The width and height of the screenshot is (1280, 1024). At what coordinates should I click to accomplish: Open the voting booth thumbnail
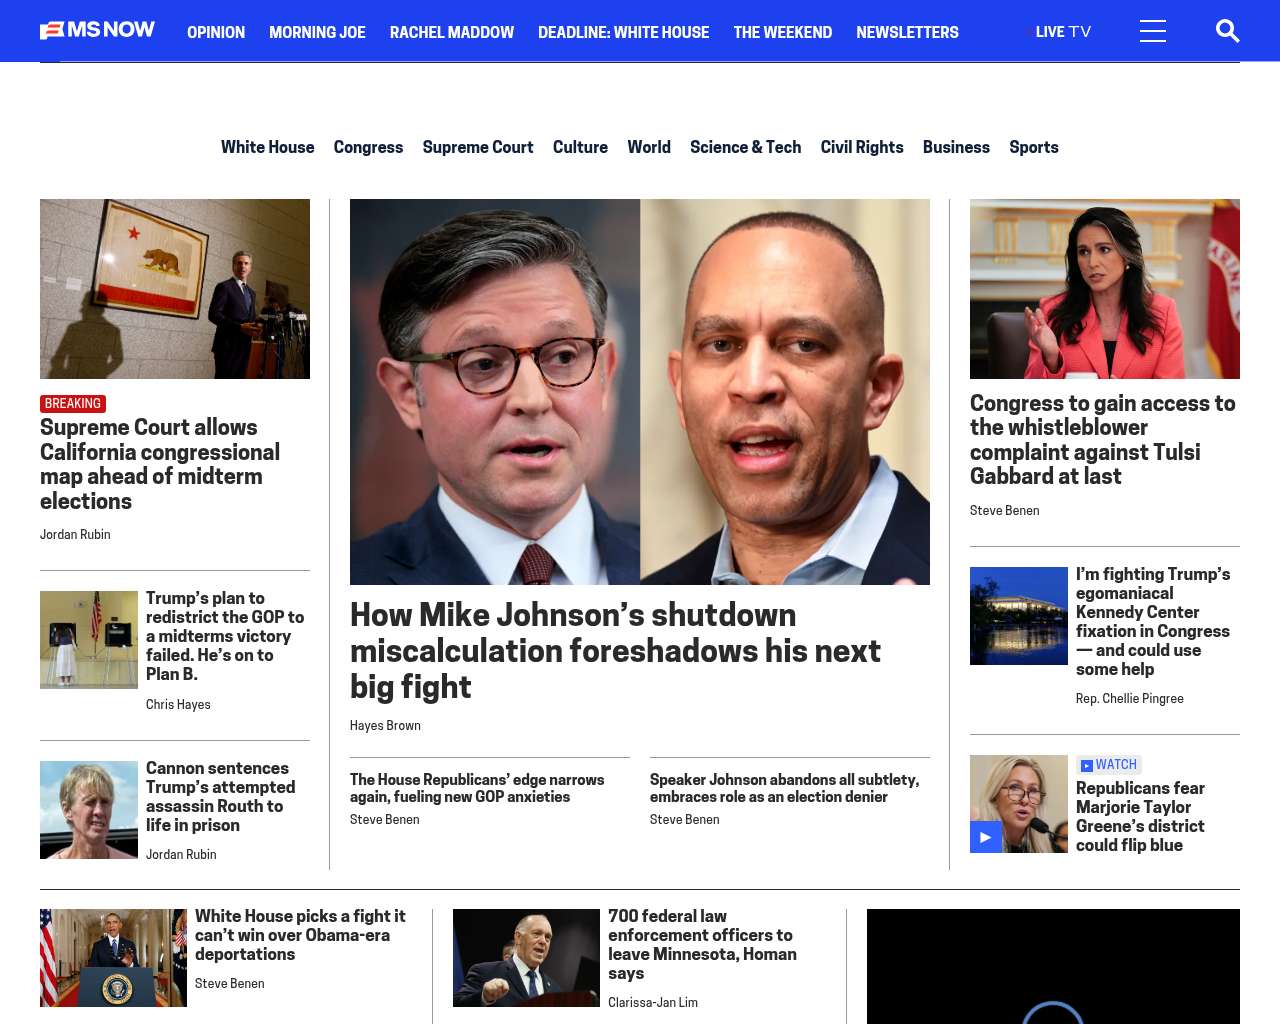click(89, 640)
